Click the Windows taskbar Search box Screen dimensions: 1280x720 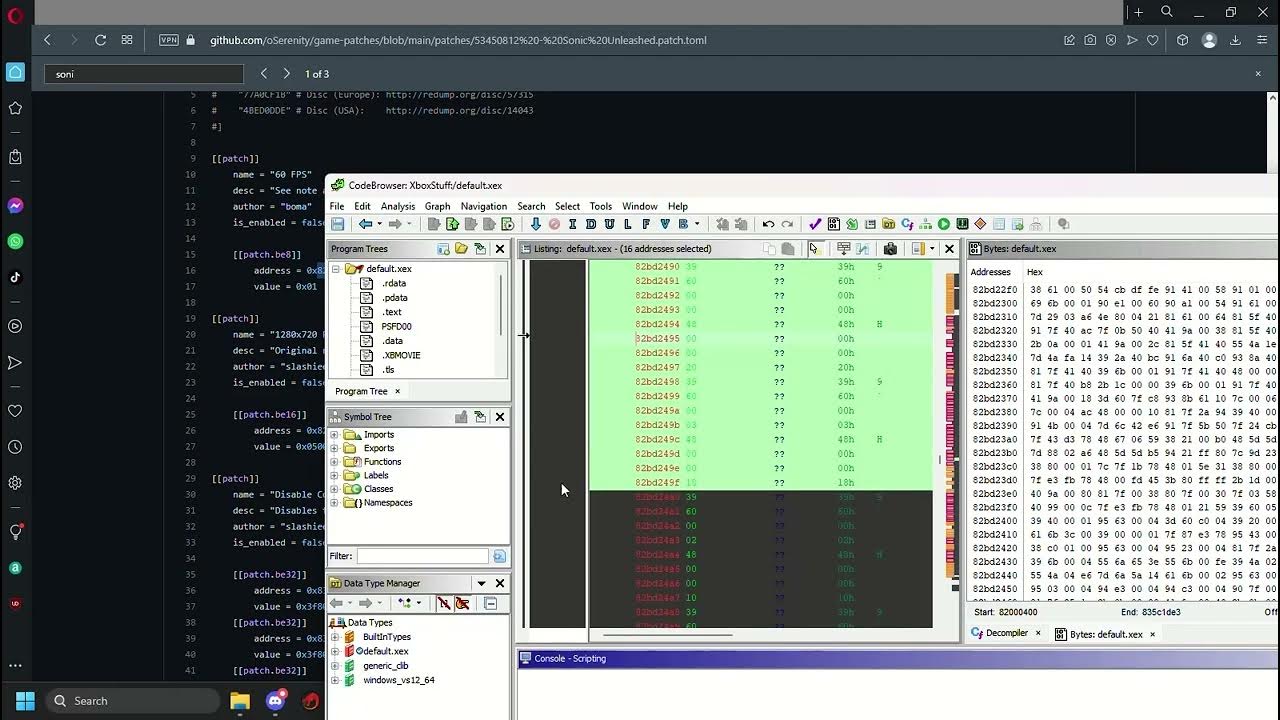point(132,701)
